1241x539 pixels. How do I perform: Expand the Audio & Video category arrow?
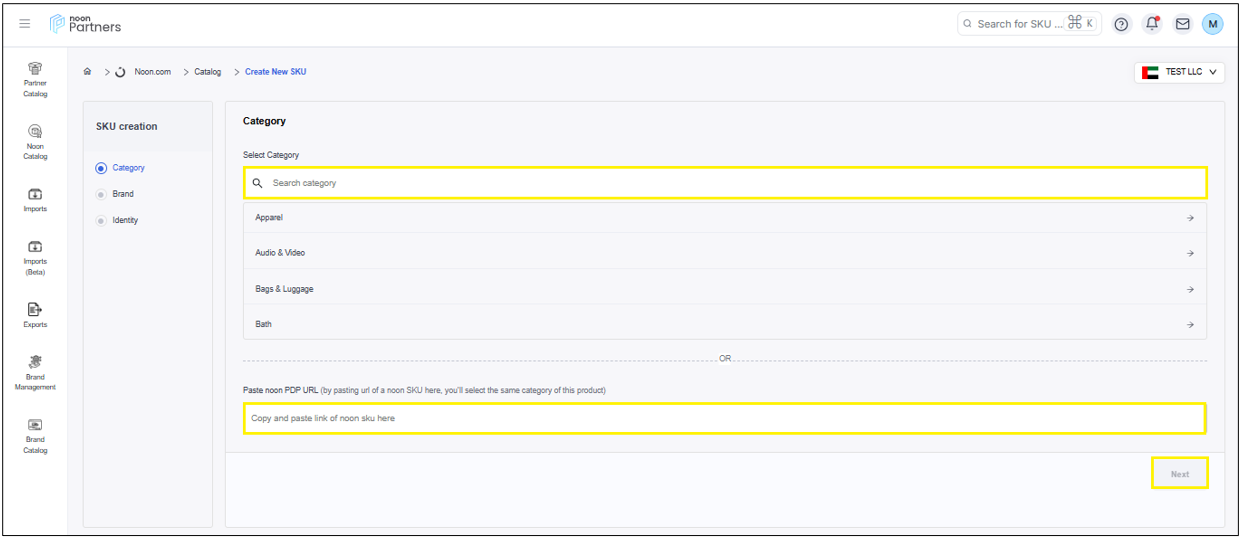click(1190, 253)
